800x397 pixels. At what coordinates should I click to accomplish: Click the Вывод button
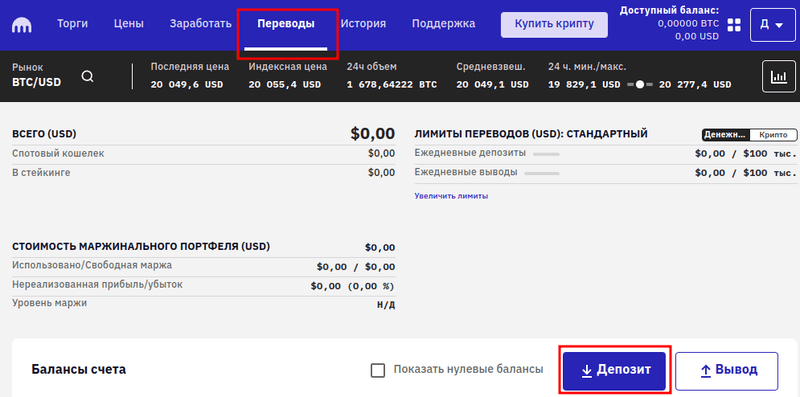(727, 370)
